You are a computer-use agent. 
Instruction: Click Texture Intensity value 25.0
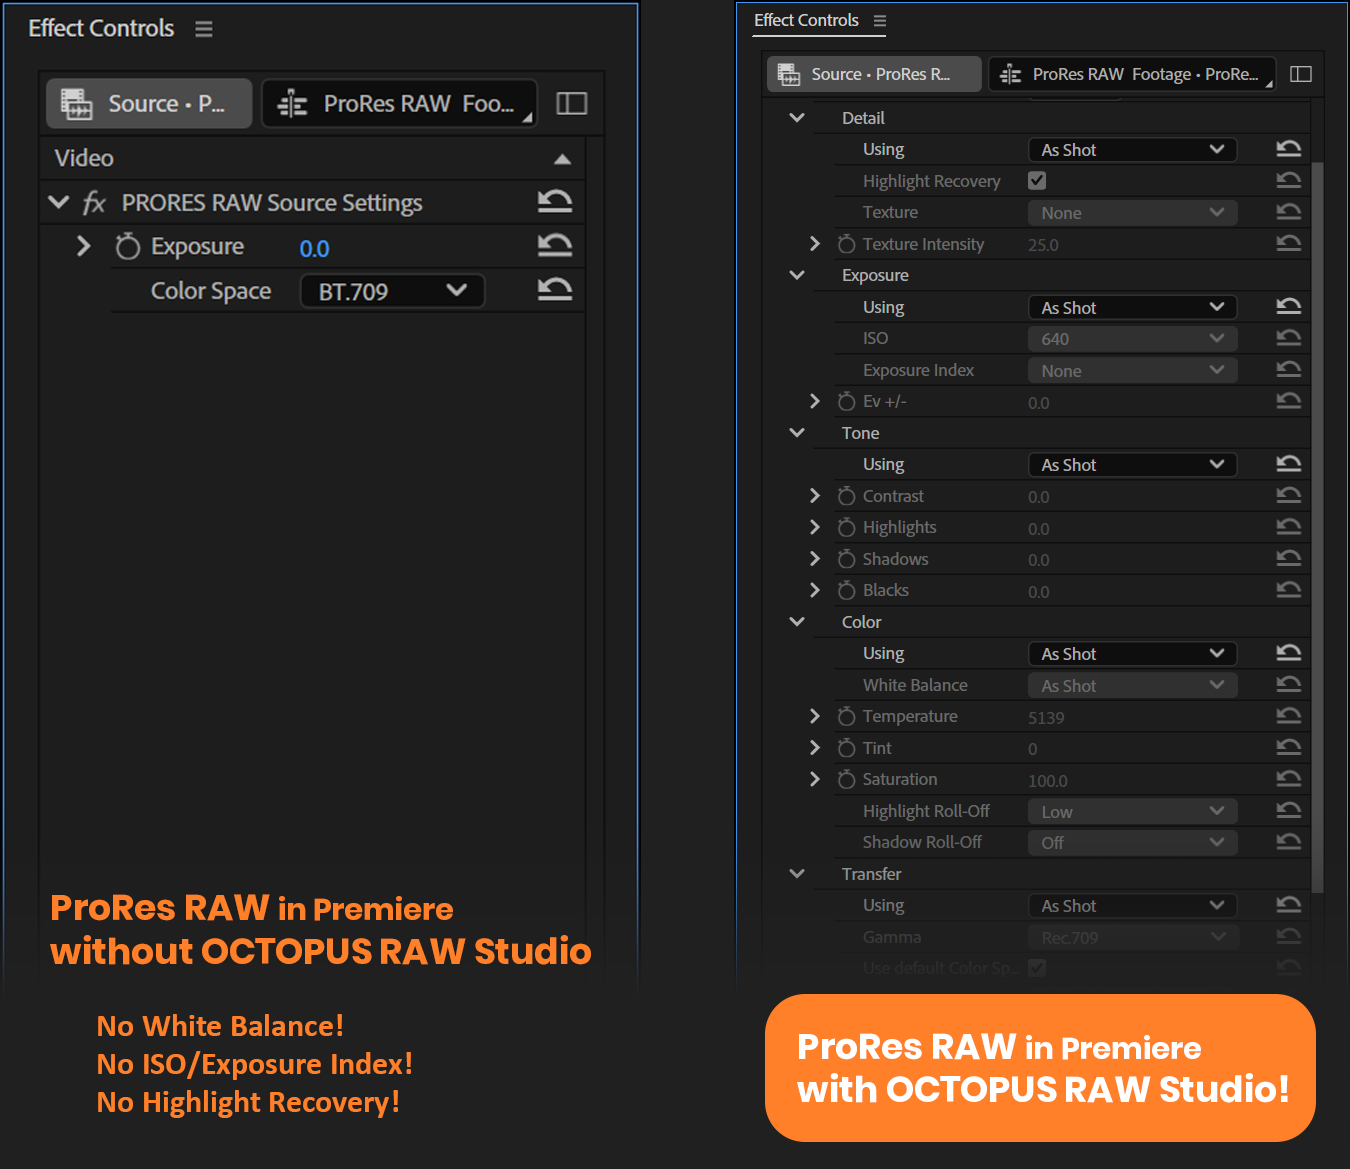pyautogui.click(x=1043, y=245)
